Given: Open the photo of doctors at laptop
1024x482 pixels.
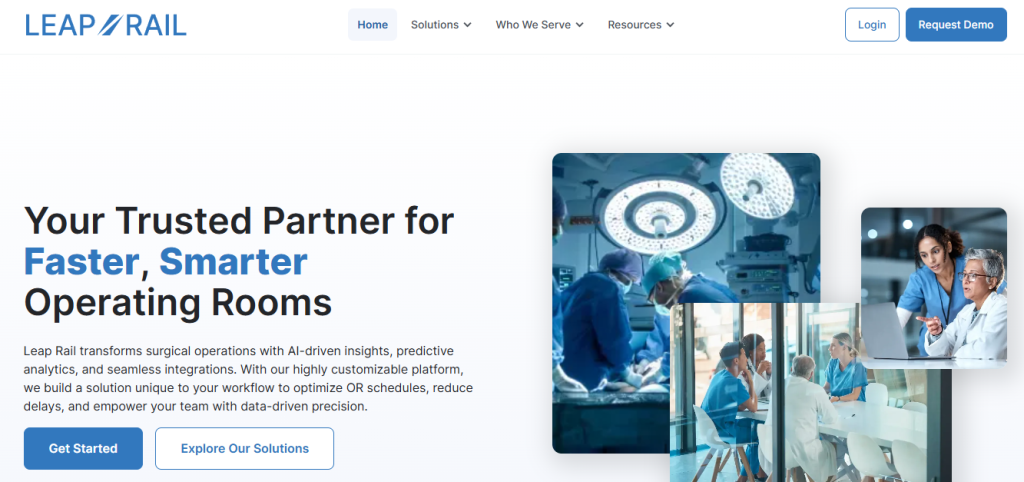Looking at the screenshot, I should click(934, 287).
